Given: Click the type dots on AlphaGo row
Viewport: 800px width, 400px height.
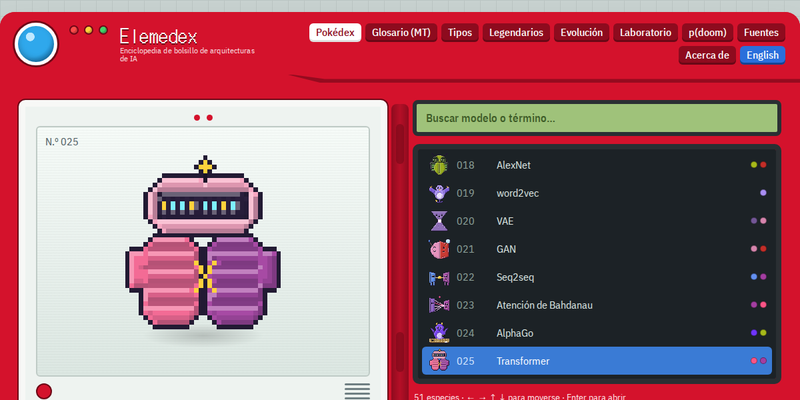Looking at the screenshot, I should (759, 333).
